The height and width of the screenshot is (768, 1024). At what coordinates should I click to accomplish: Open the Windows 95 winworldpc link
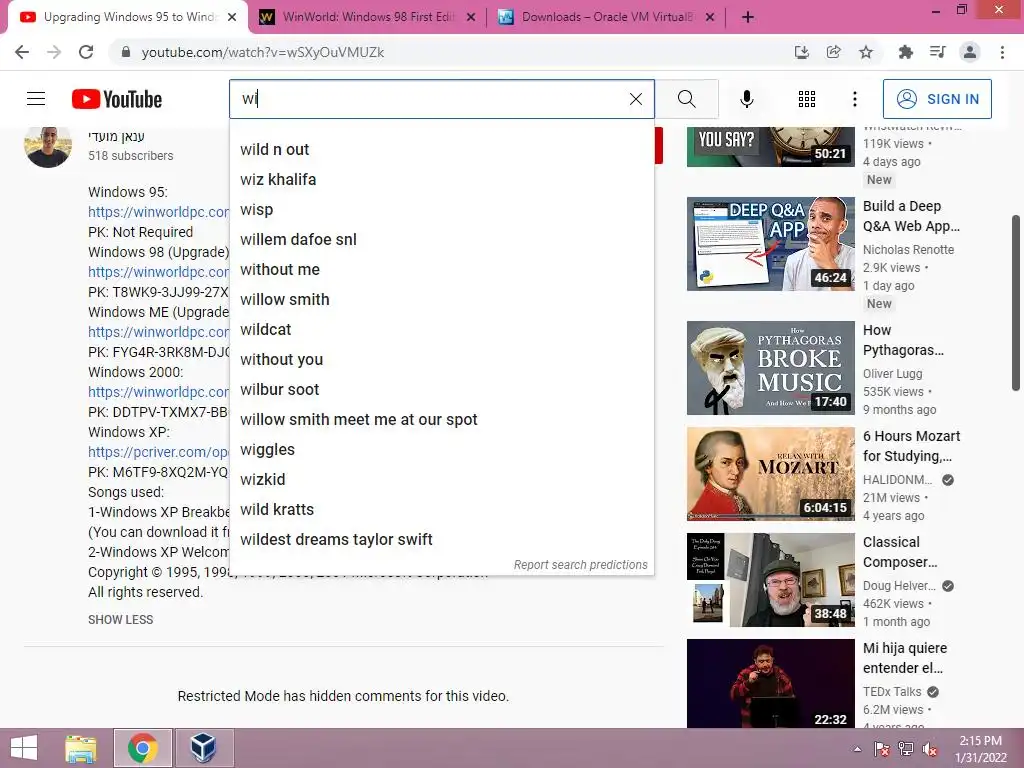159,212
